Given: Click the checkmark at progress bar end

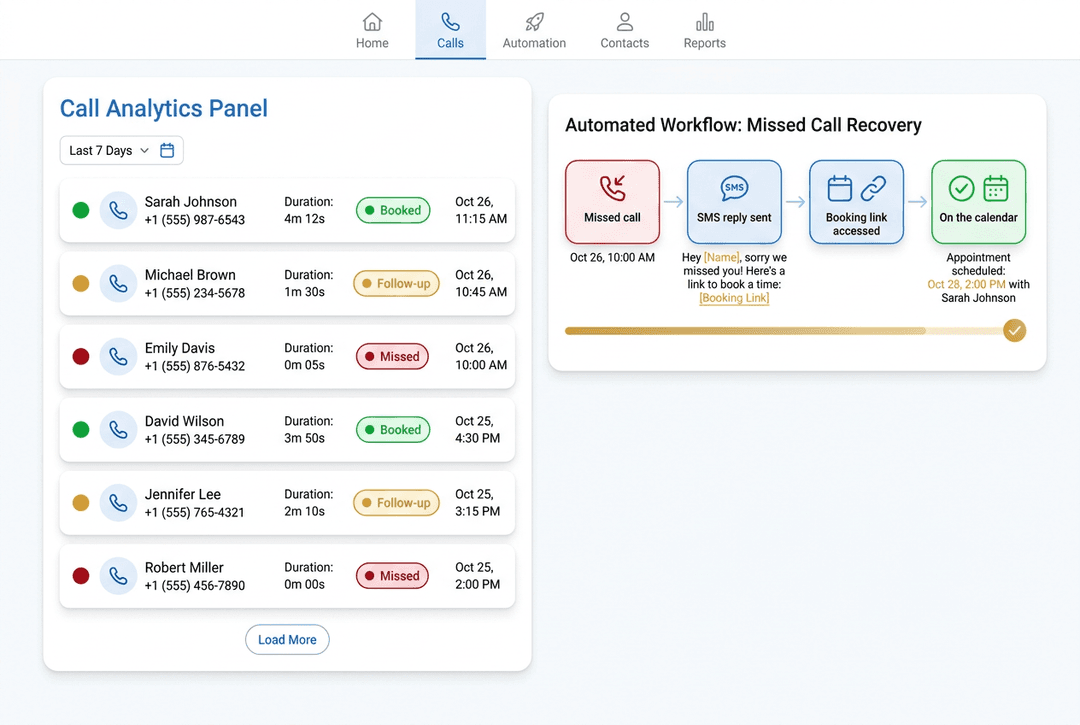Looking at the screenshot, I should tap(1015, 330).
